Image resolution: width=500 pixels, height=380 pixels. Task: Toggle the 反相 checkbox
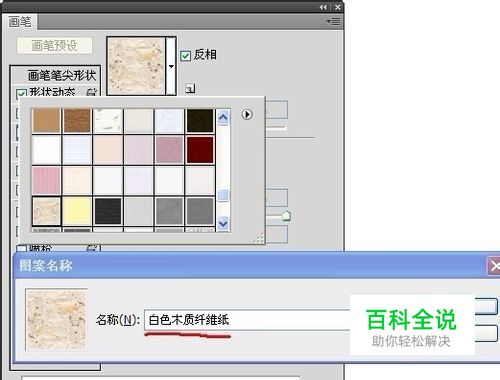coord(185,55)
